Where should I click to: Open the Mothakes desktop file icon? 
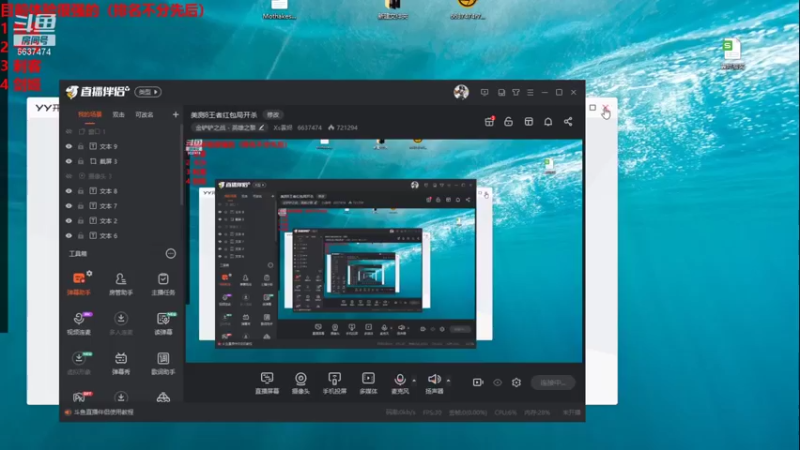click(279, 10)
